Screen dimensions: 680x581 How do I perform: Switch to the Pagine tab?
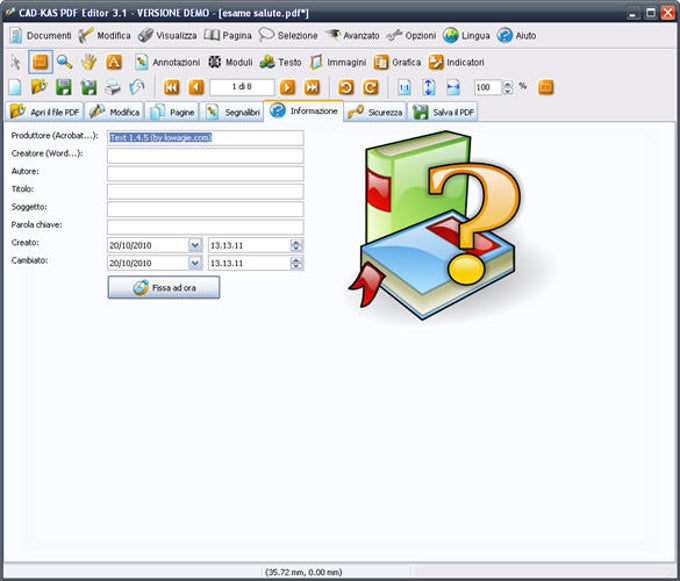click(172, 112)
